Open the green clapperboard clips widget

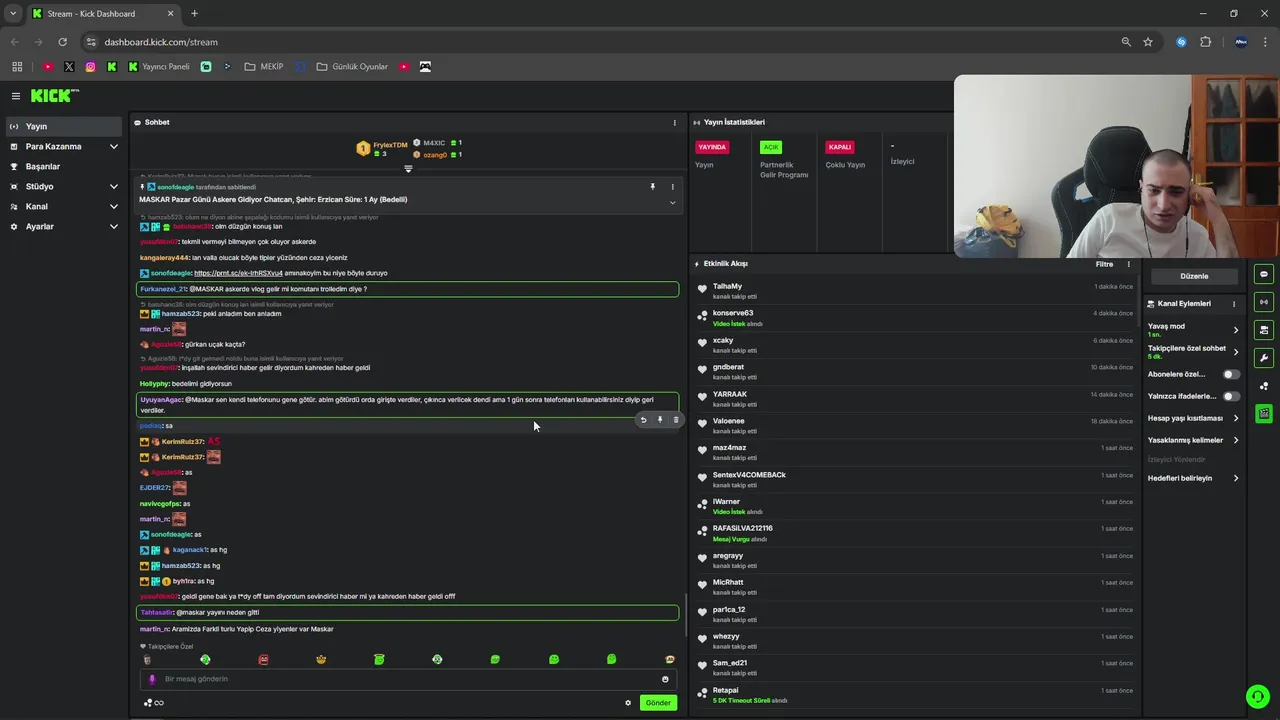(x=1264, y=413)
